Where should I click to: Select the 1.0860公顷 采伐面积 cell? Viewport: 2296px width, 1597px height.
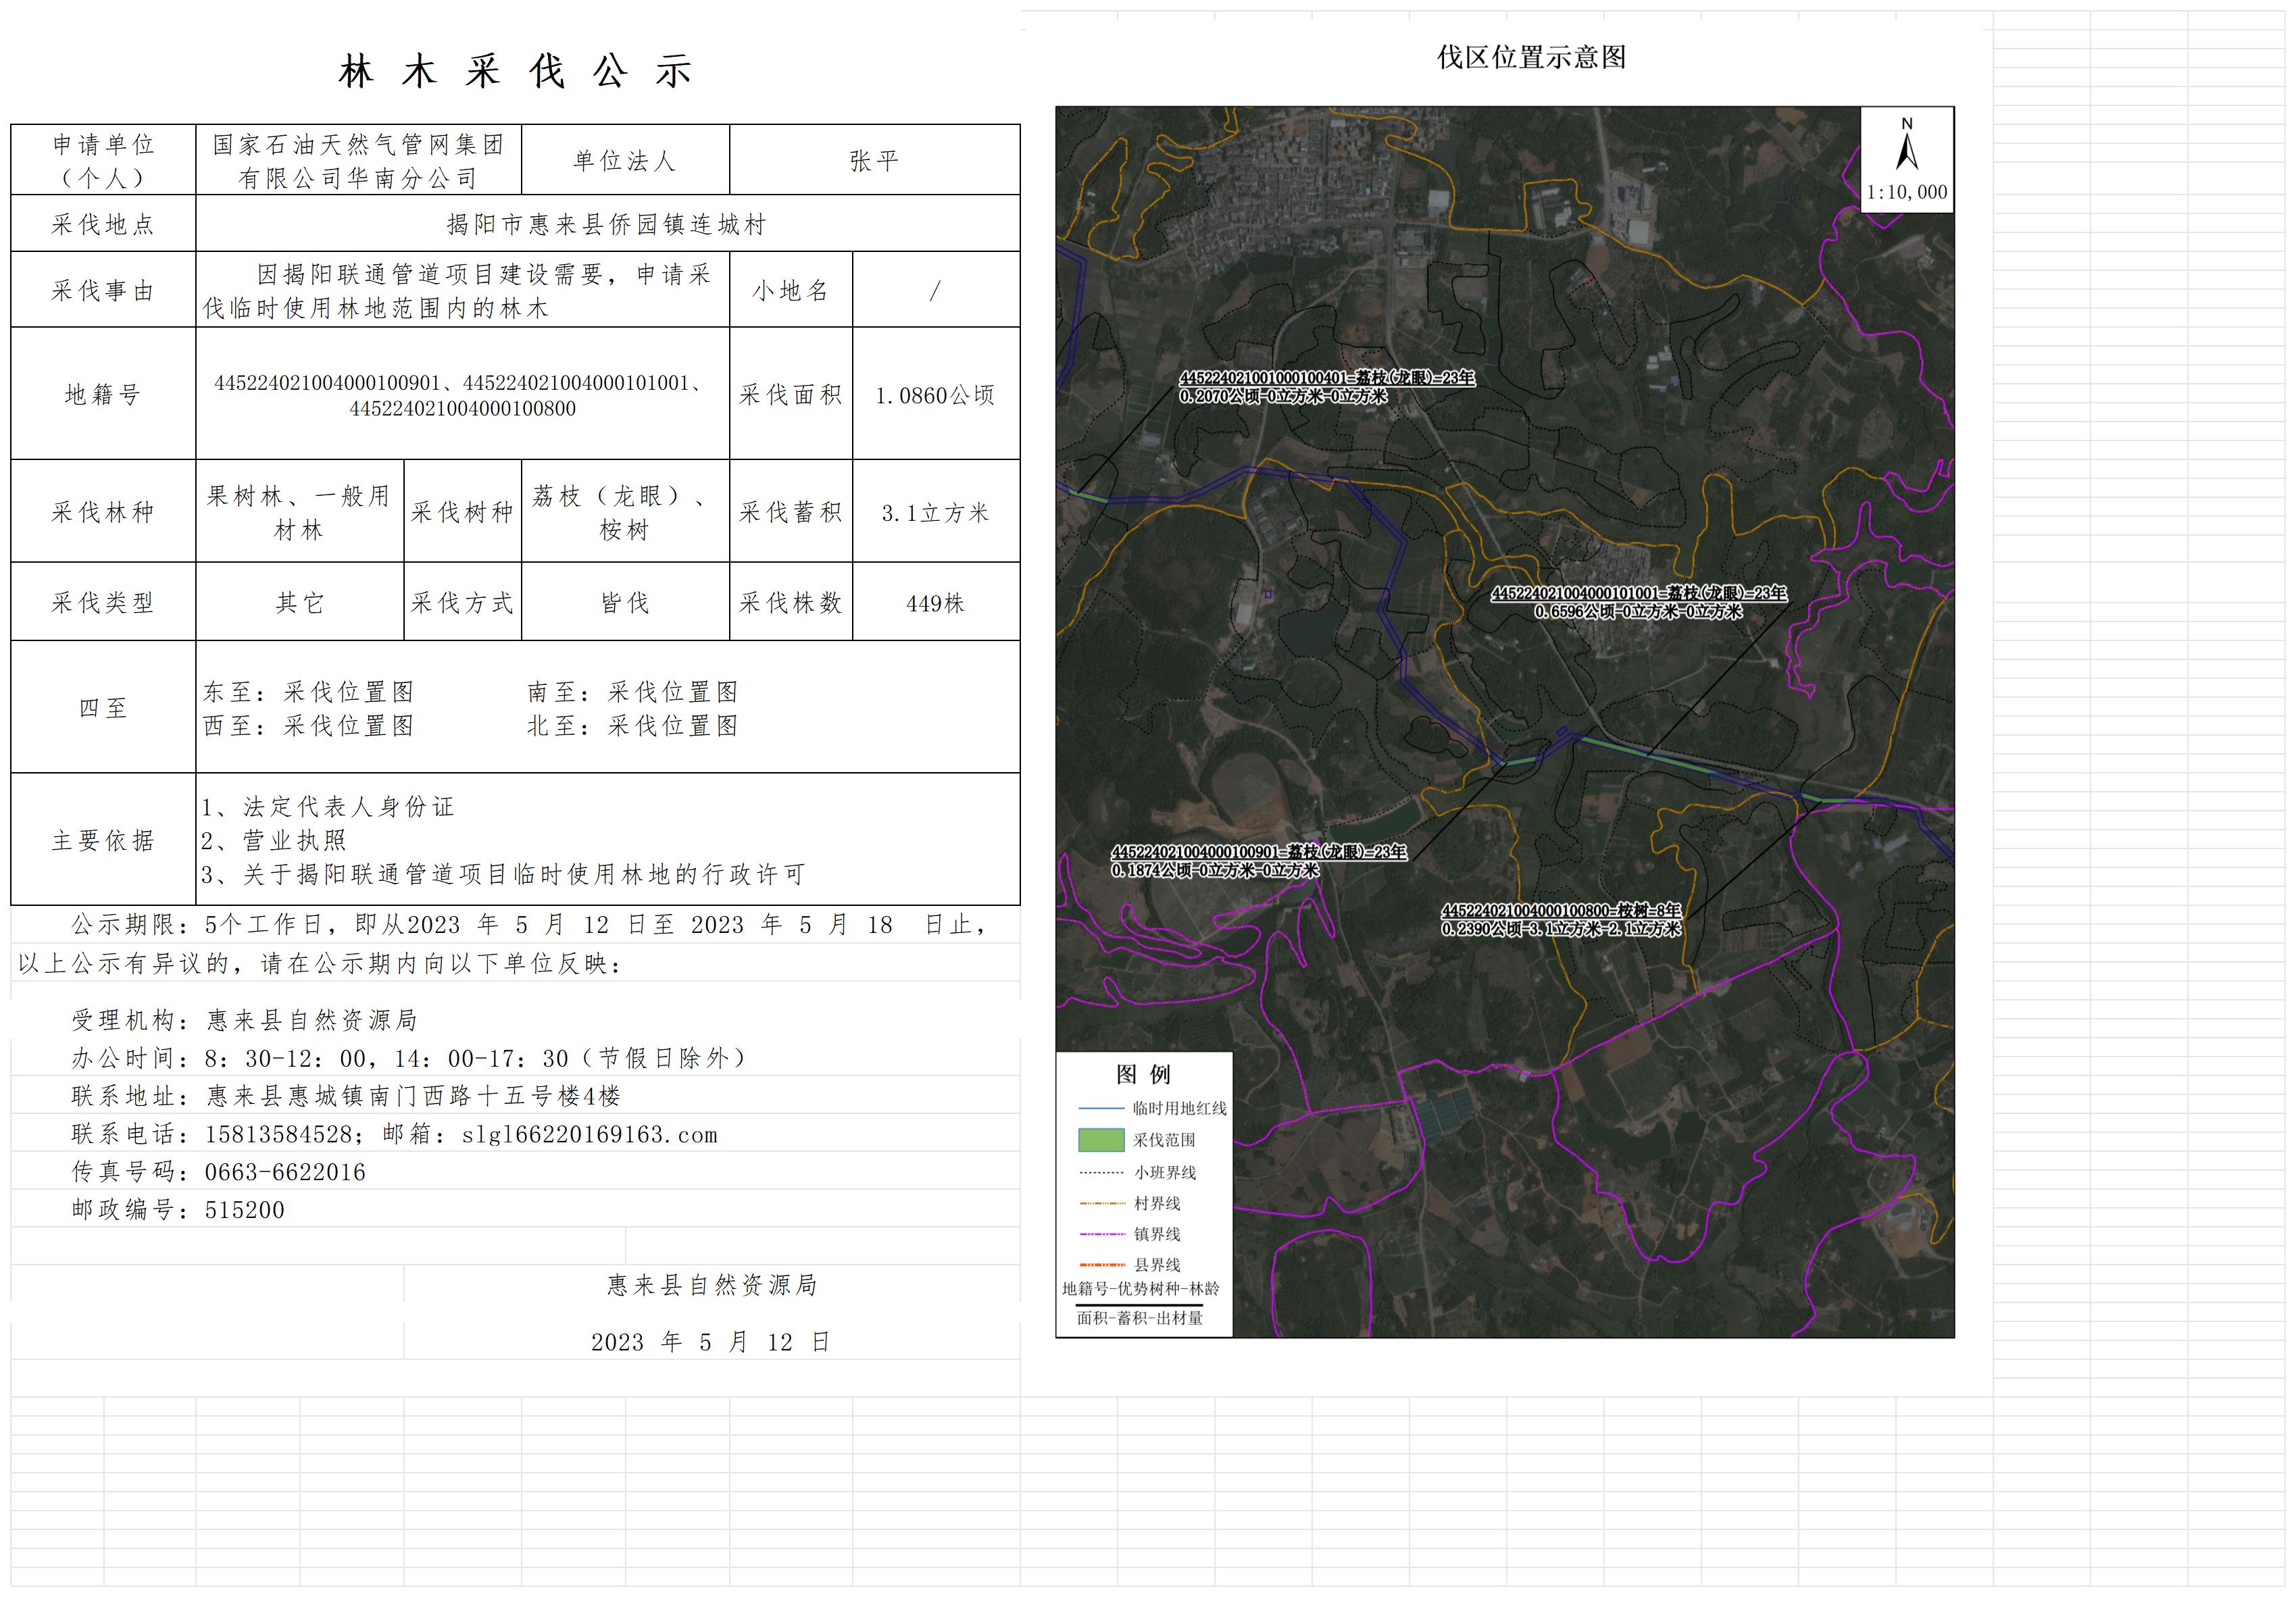tap(935, 396)
